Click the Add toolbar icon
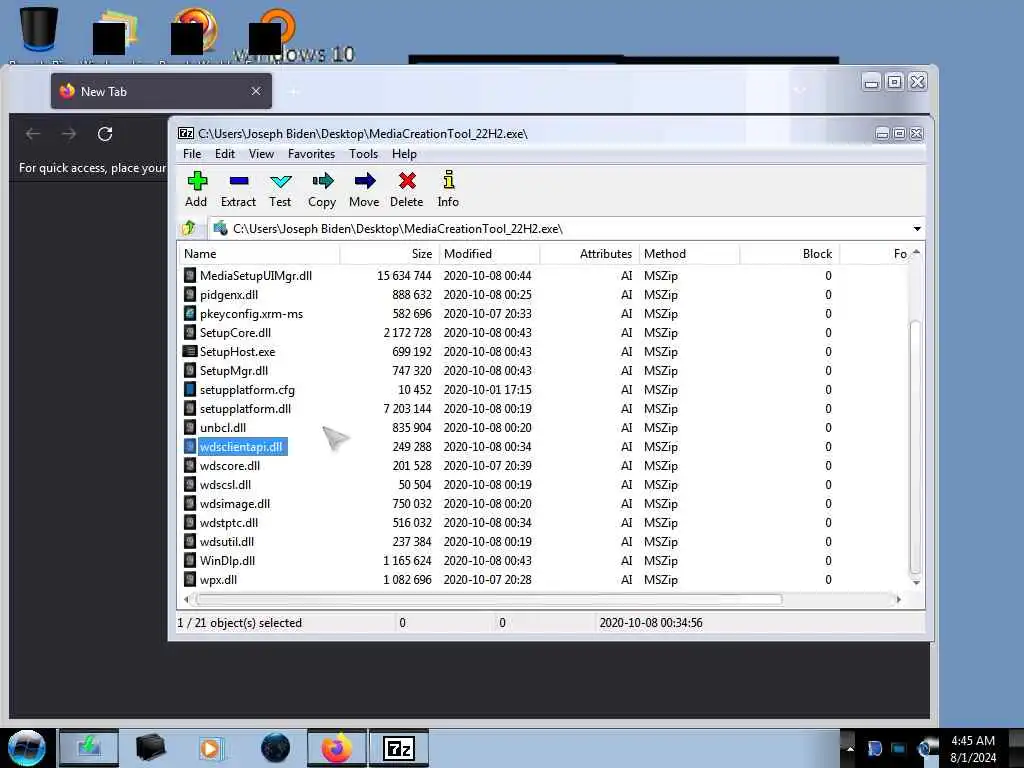Image resolution: width=1024 pixels, height=768 pixels. pyautogui.click(x=197, y=181)
